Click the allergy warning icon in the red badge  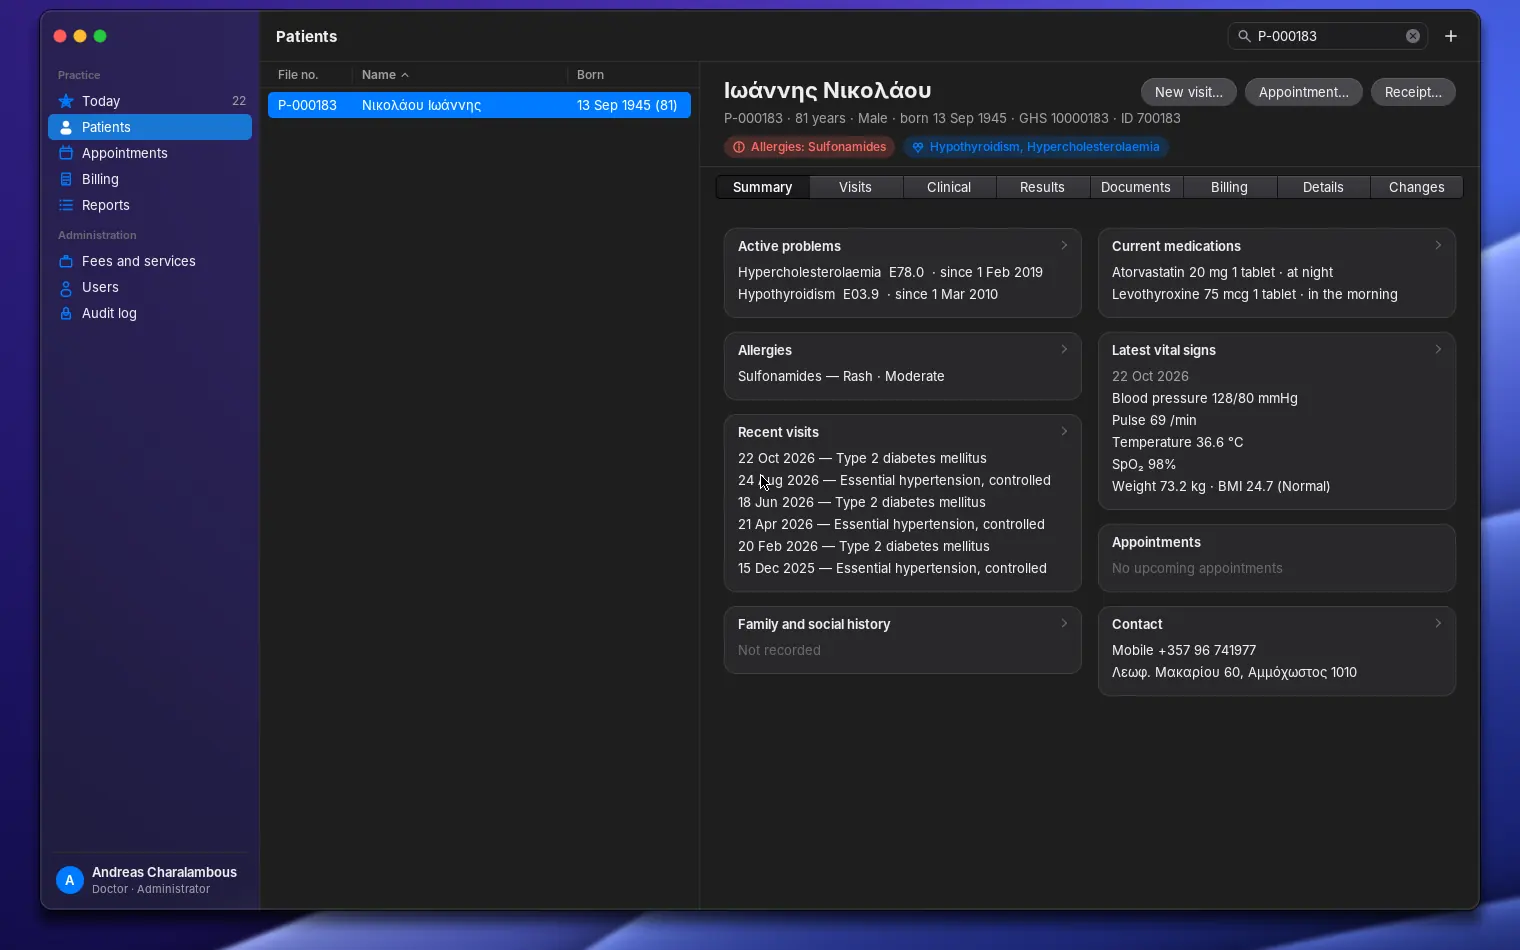click(x=739, y=147)
